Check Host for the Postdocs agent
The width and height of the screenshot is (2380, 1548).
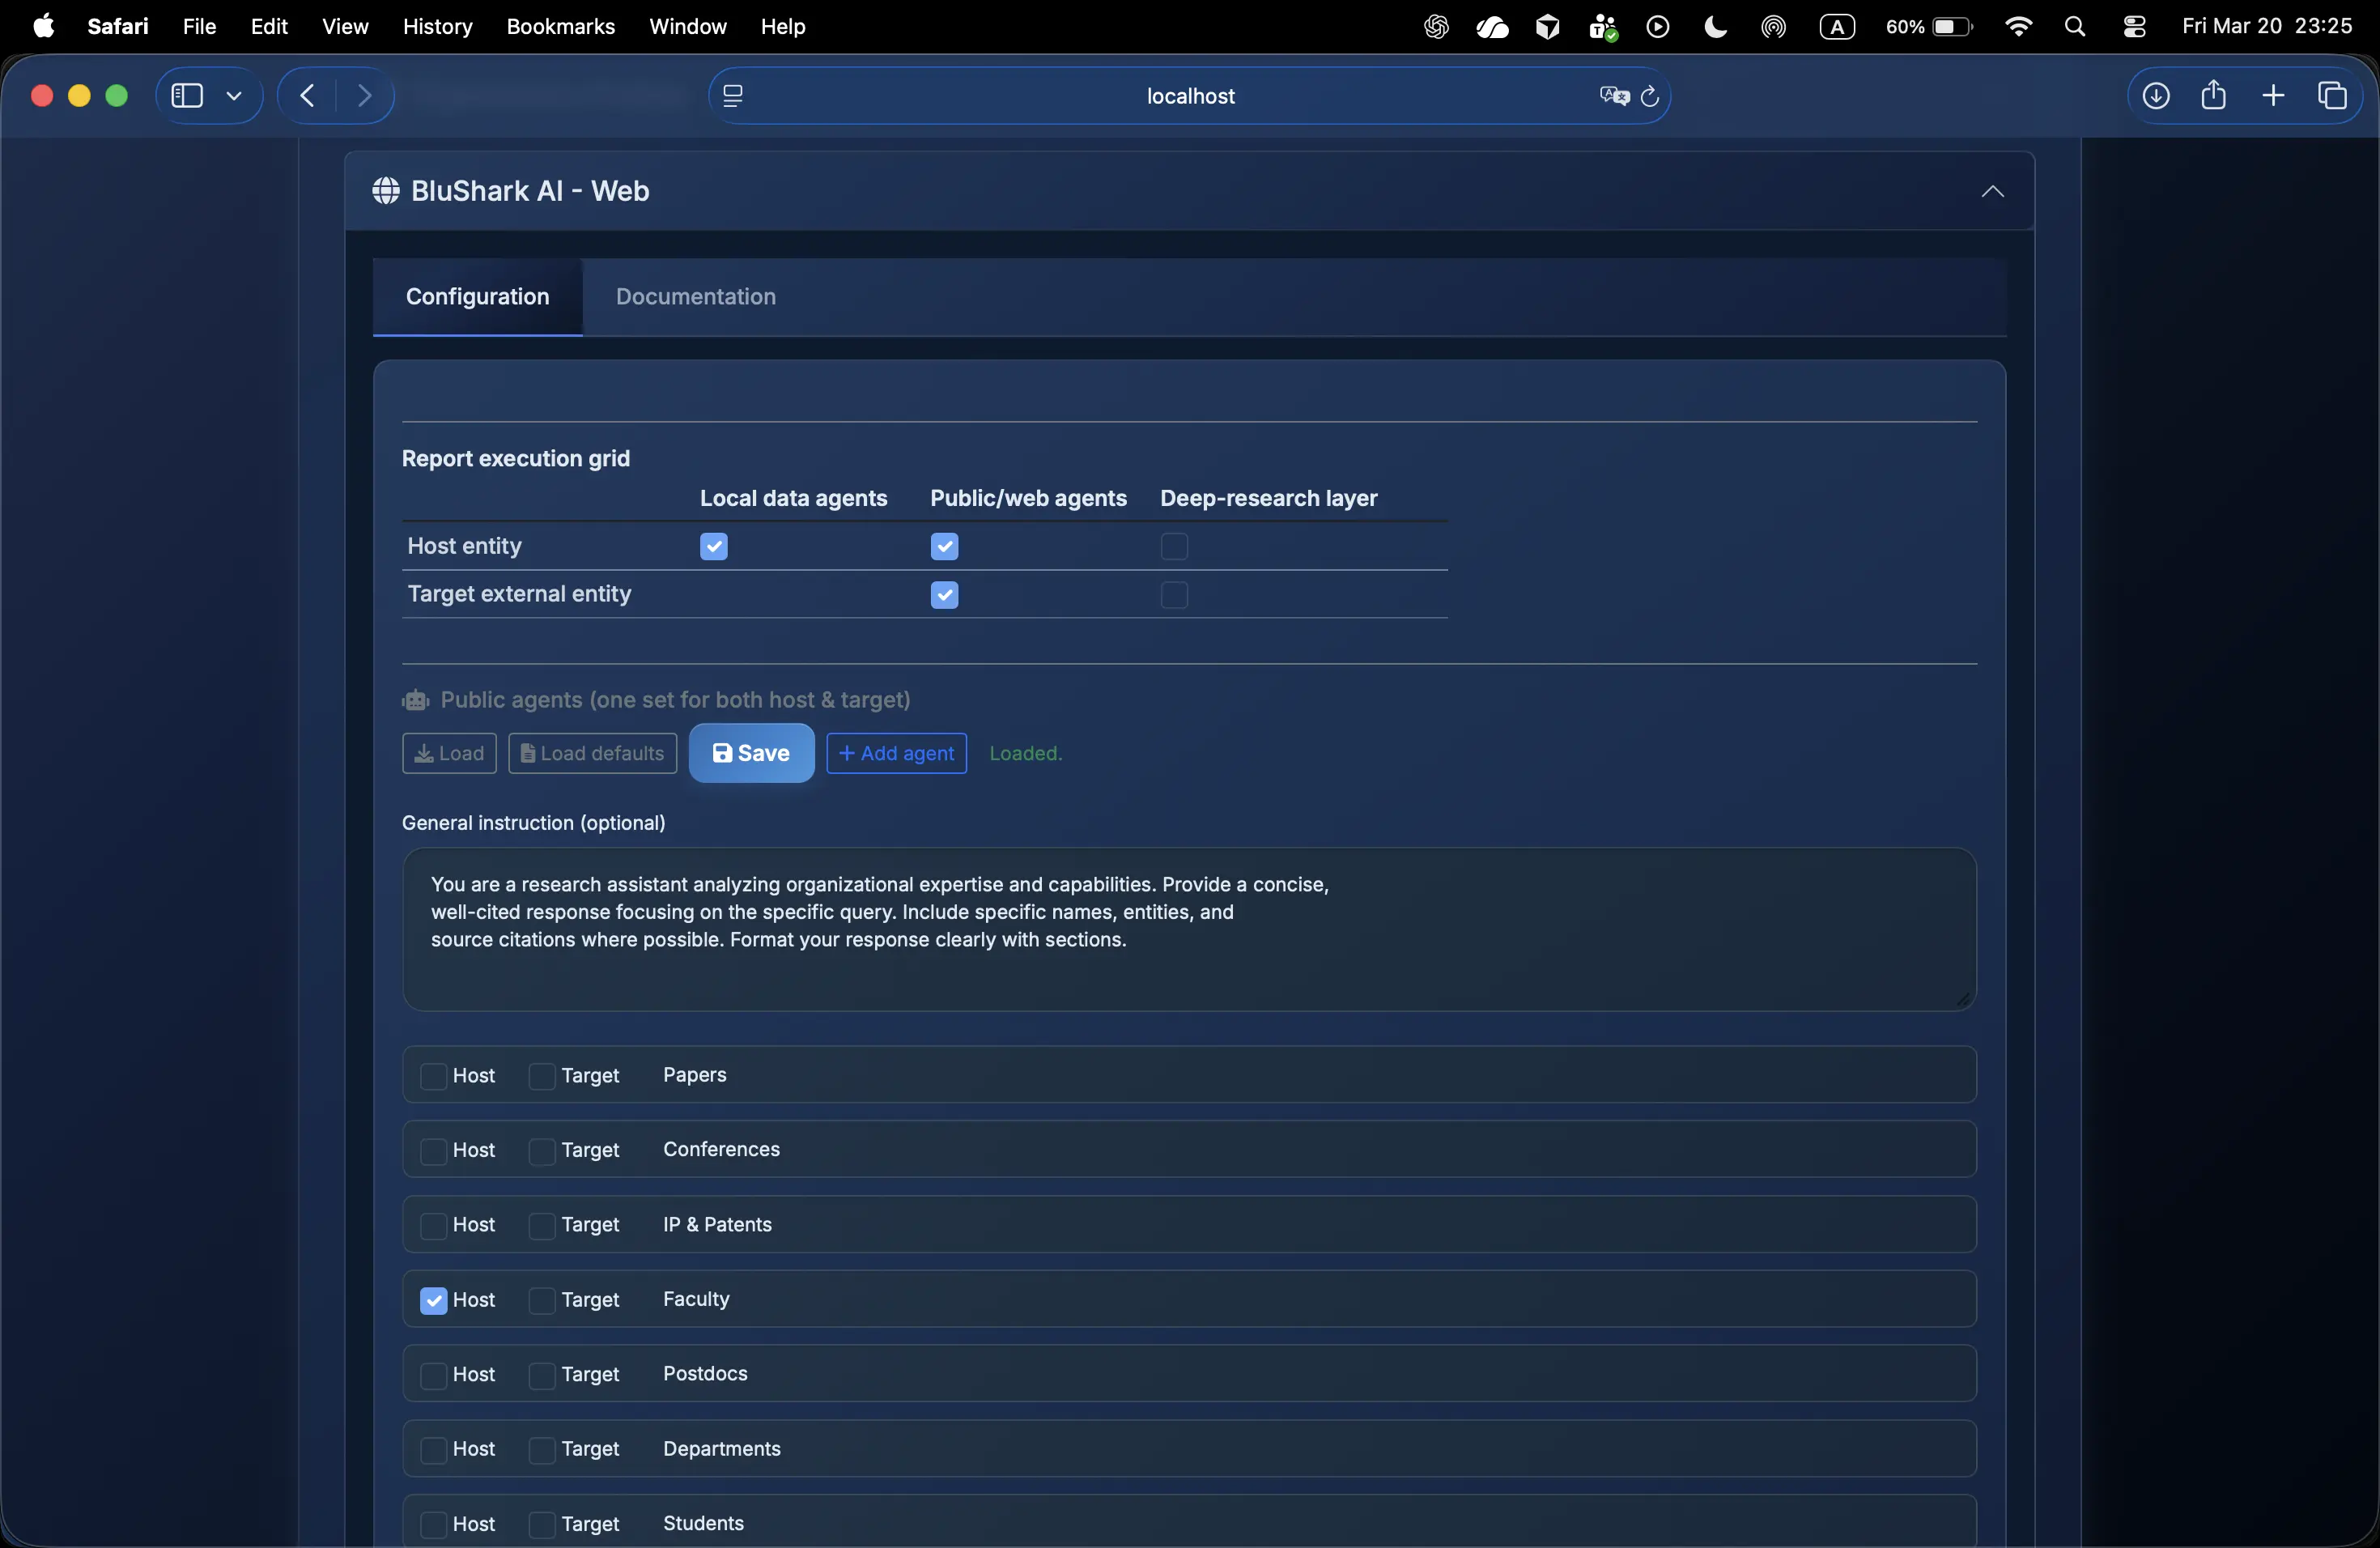[433, 1375]
